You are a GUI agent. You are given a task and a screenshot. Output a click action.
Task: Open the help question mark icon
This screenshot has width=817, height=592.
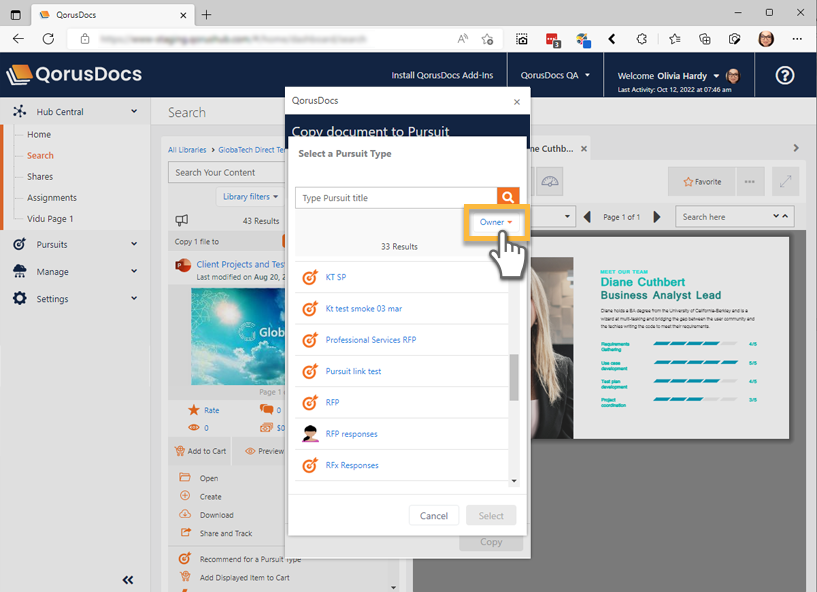click(785, 76)
